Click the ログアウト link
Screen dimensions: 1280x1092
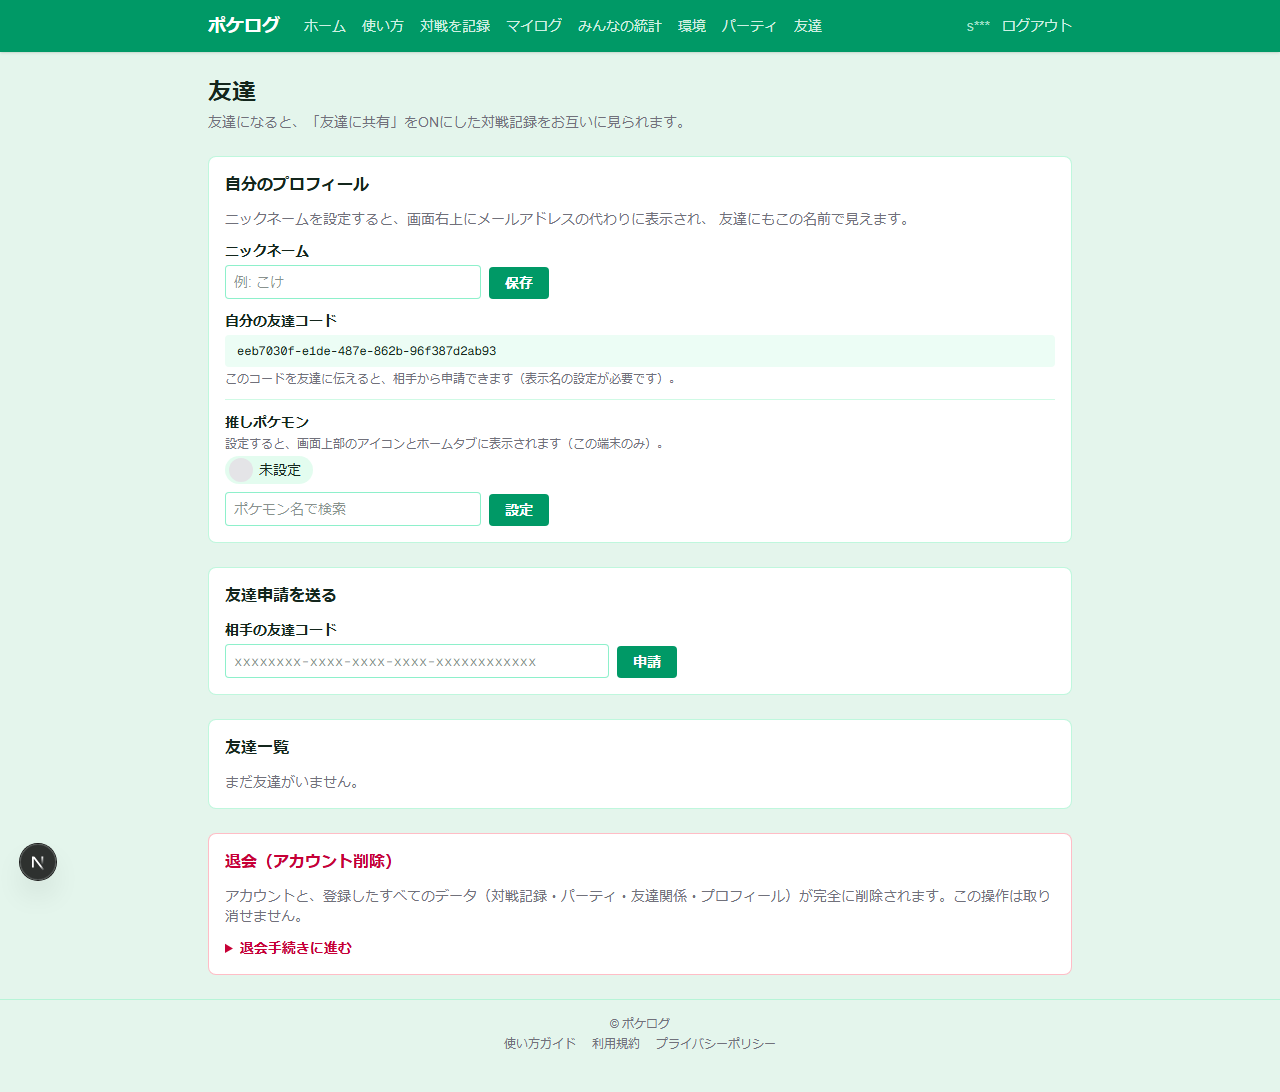[x=1037, y=26]
